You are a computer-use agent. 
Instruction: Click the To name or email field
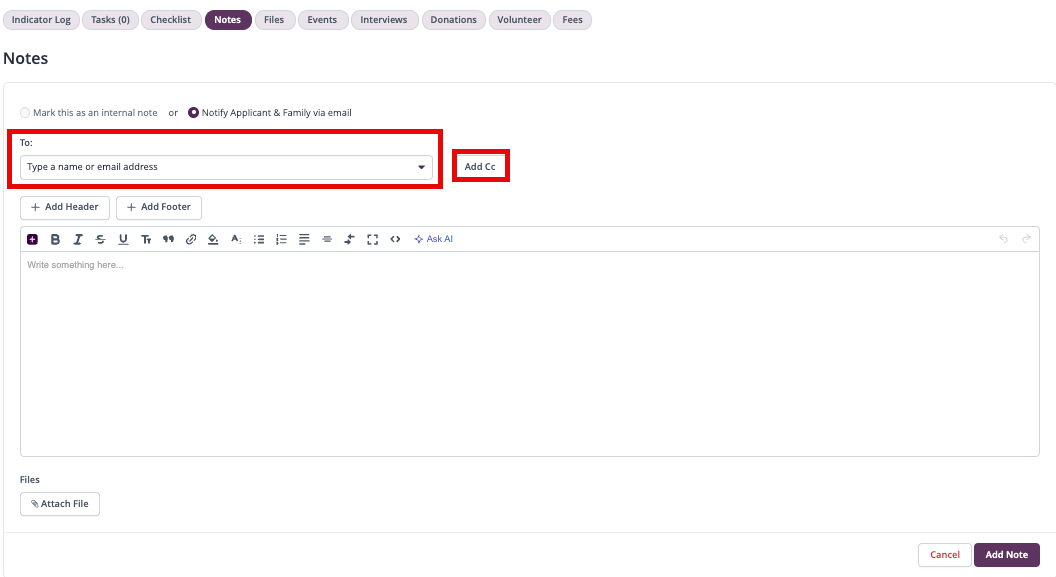(x=226, y=167)
